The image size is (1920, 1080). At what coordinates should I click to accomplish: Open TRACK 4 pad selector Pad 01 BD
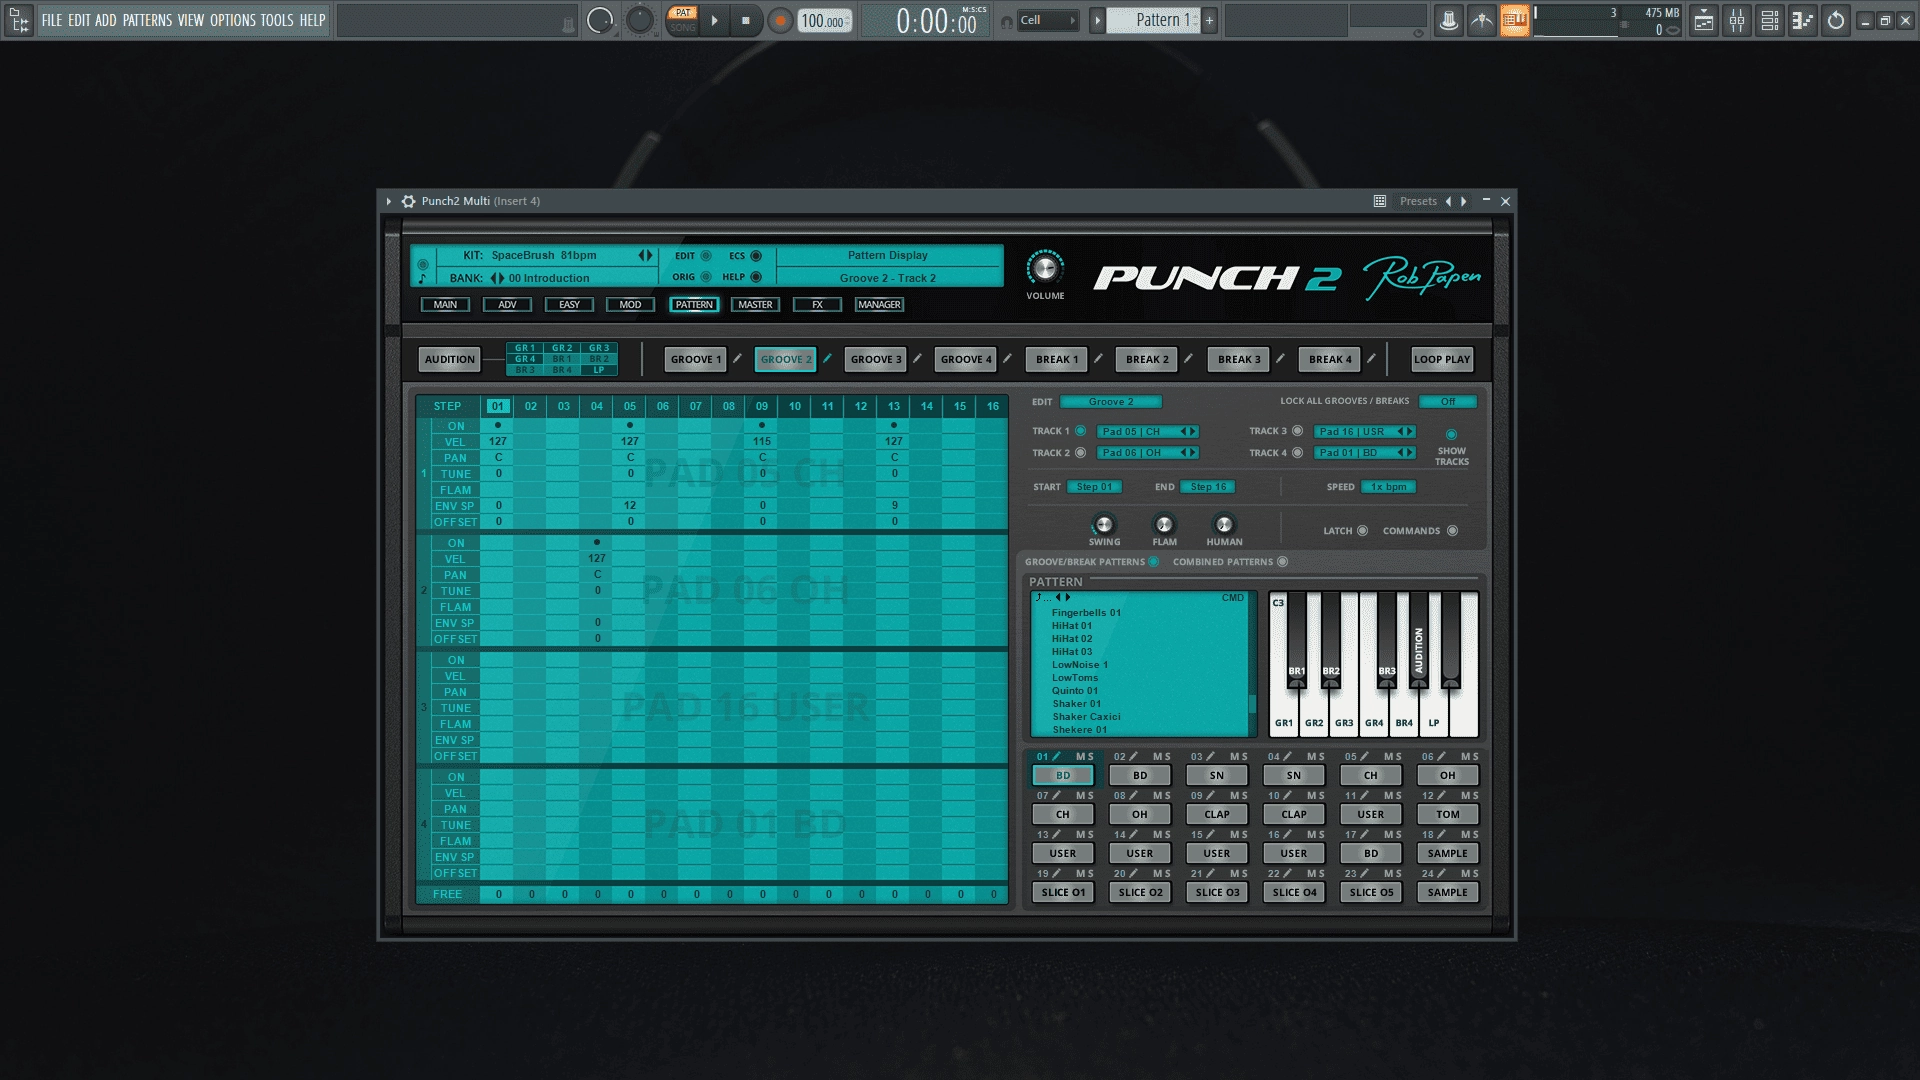click(1365, 452)
